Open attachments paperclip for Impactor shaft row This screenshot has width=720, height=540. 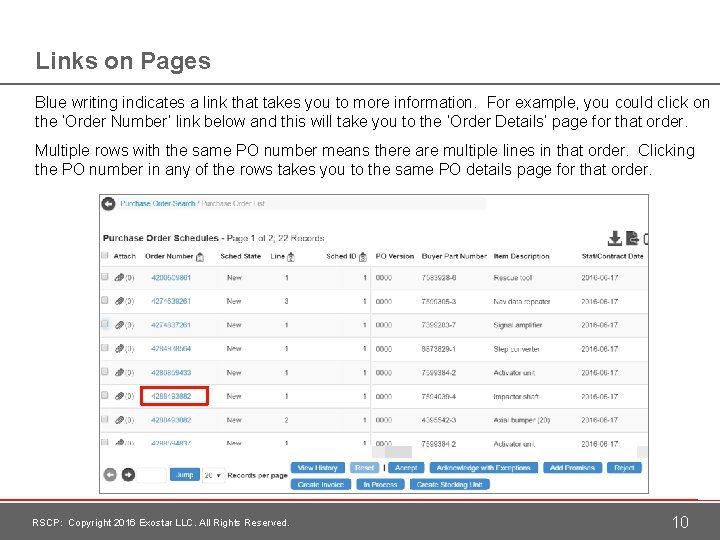pyautogui.click(x=119, y=396)
